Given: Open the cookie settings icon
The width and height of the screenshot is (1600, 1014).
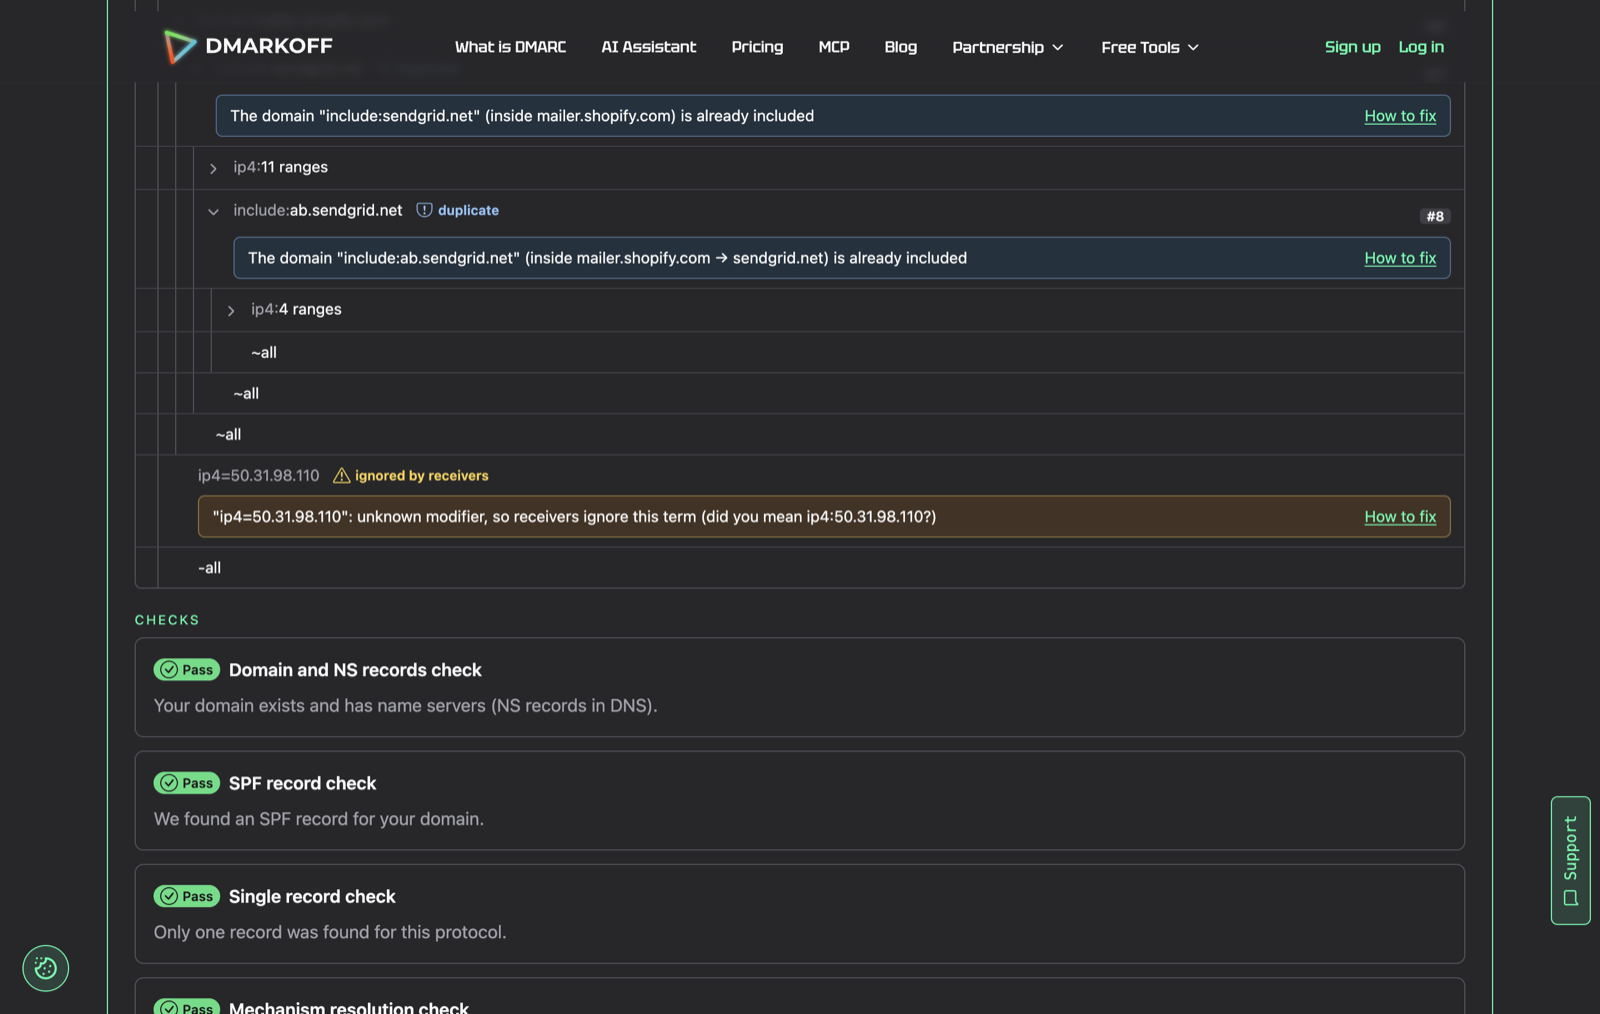Looking at the screenshot, I should point(46,968).
